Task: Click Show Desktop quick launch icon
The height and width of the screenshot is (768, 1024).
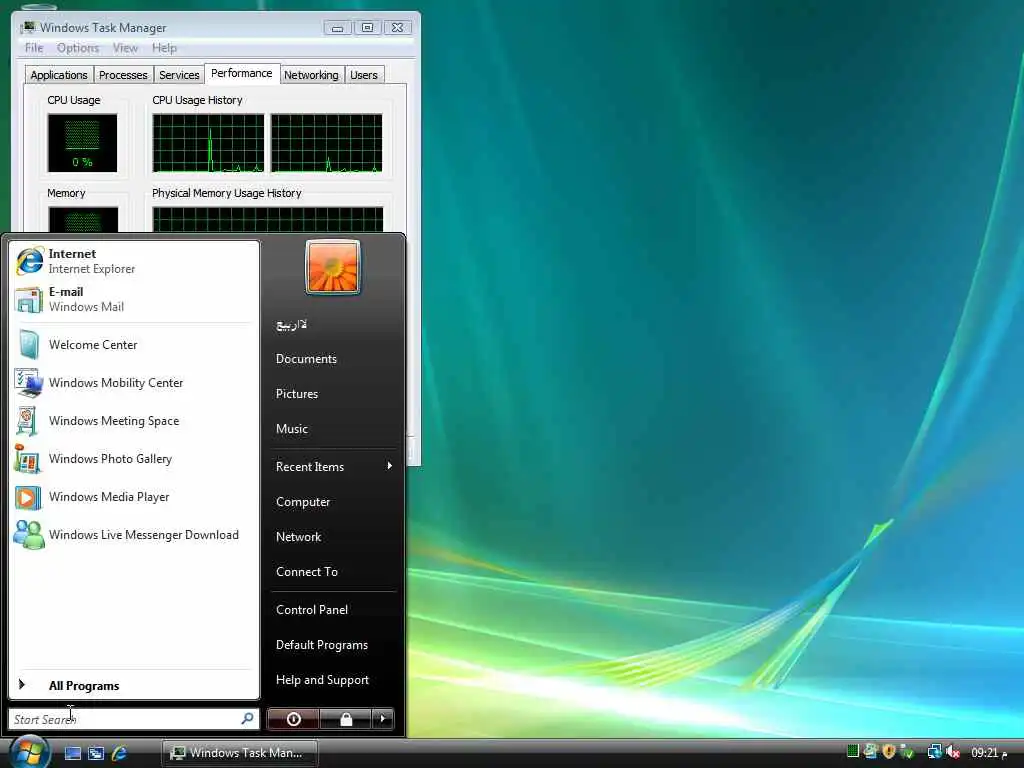Action: [x=72, y=753]
